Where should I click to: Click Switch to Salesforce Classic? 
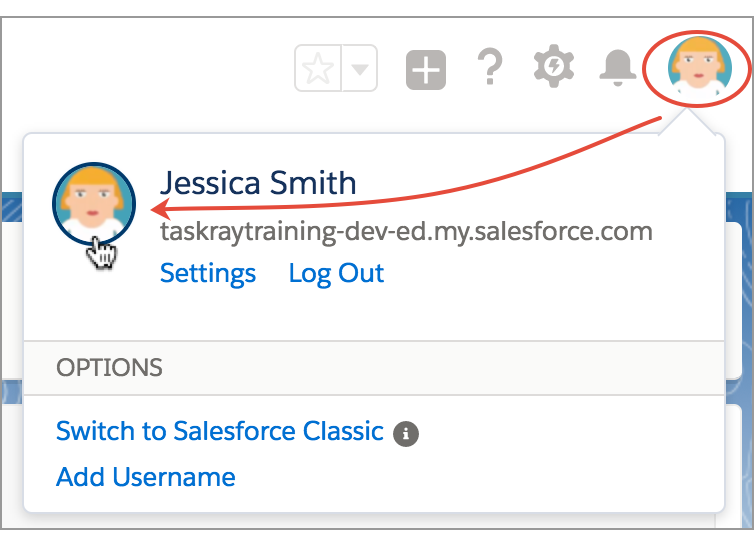(x=220, y=431)
